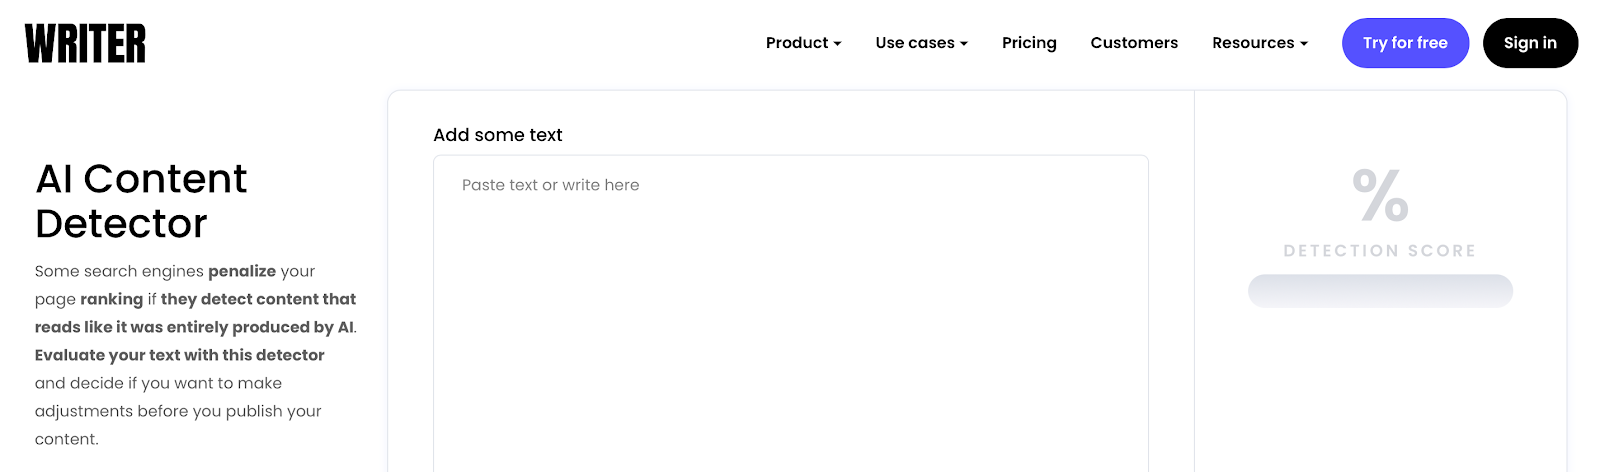Select the Use cases menu label
The width and height of the screenshot is (1600, 472).
coord(914,43)
